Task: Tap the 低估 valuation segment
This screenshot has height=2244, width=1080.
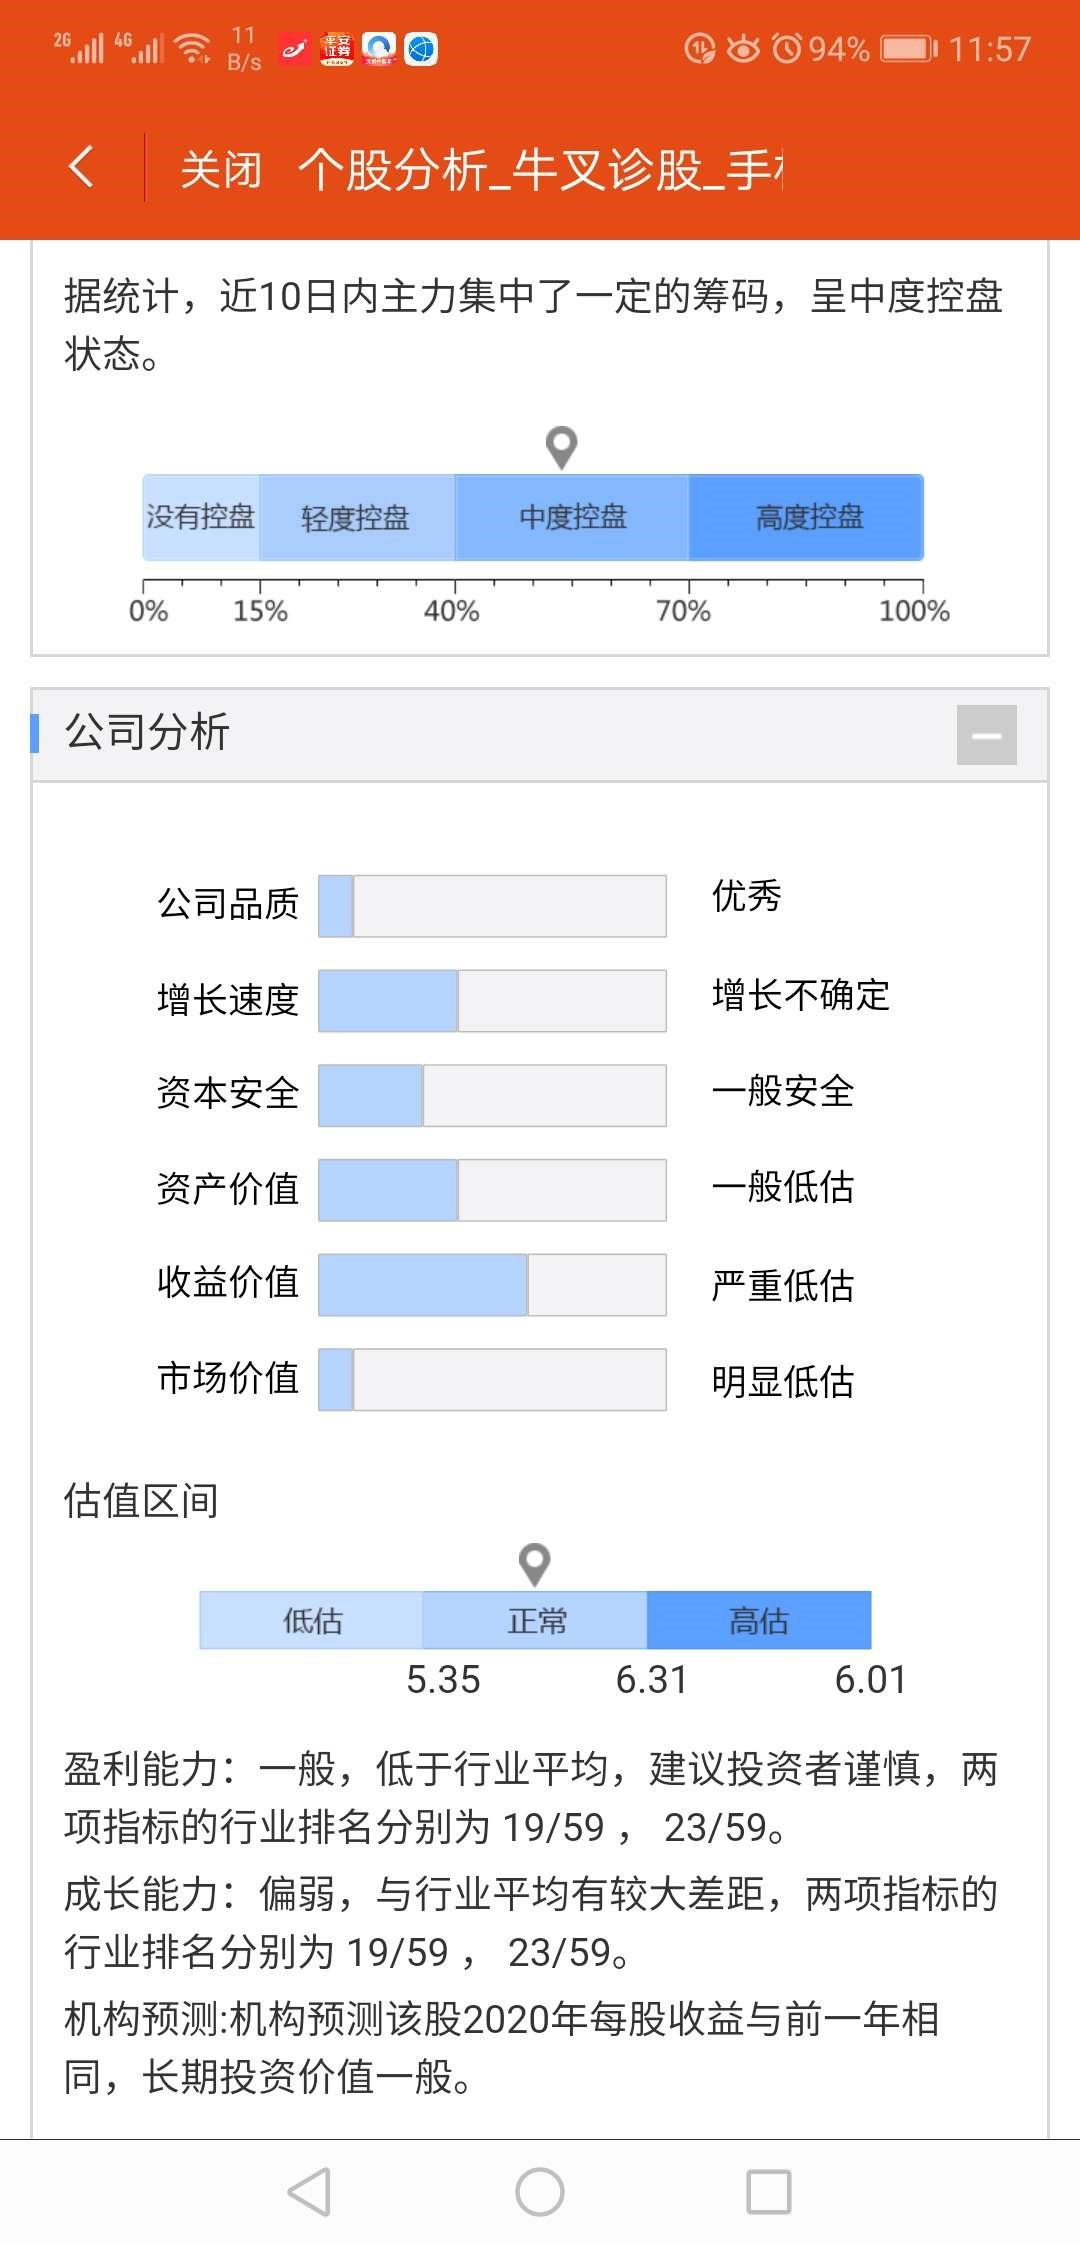Action: [312, 1620]
